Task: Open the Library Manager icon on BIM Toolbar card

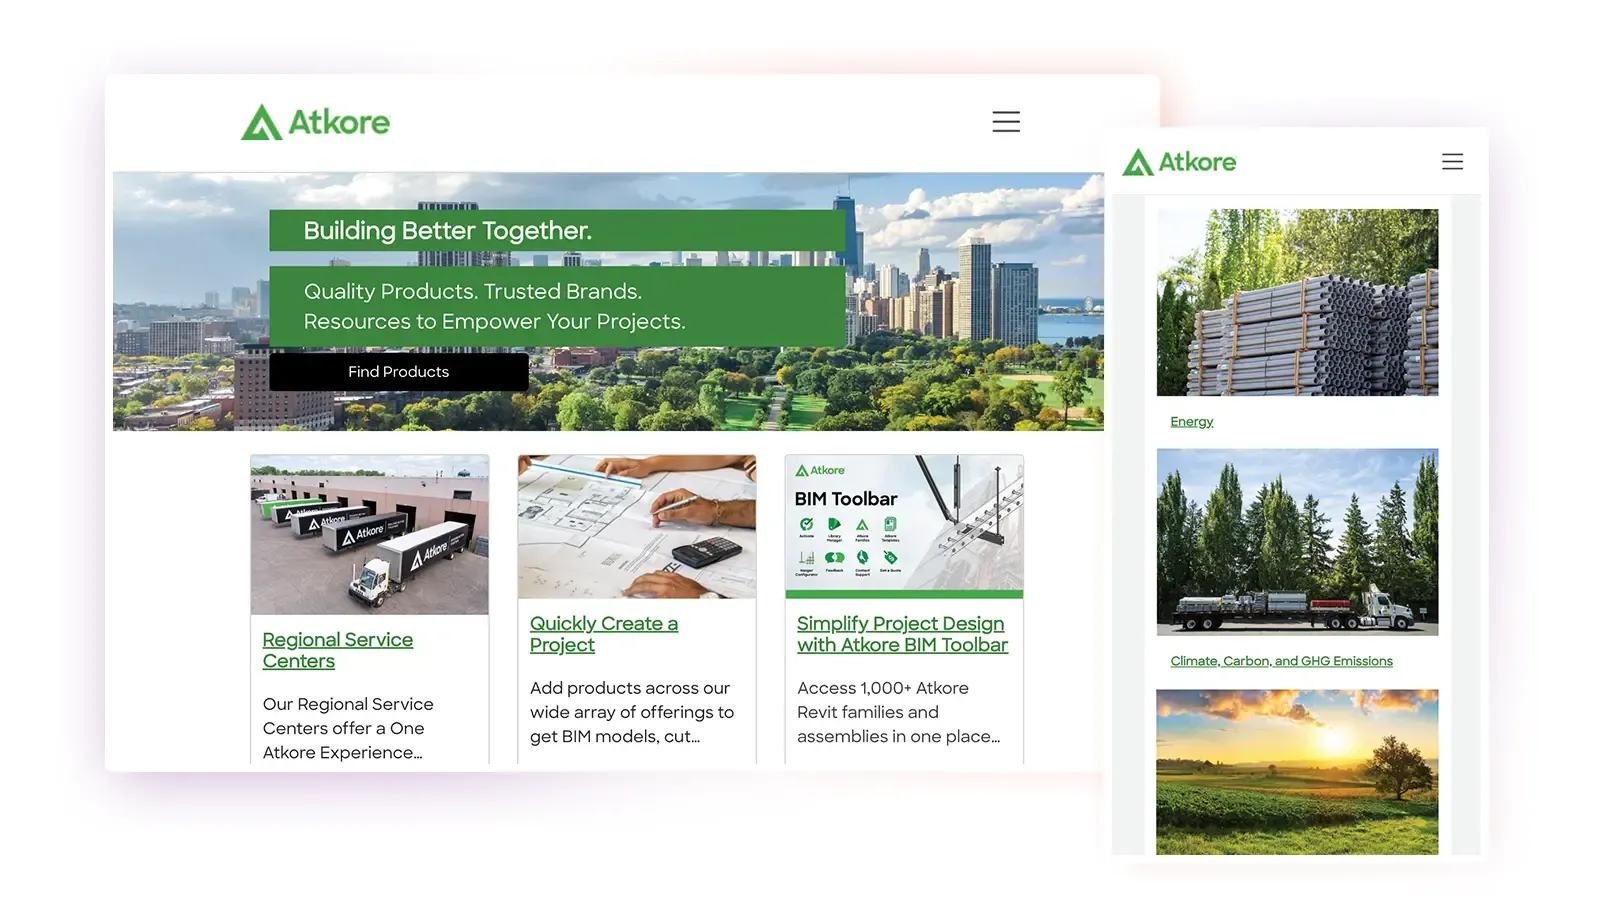Action: 835,524
